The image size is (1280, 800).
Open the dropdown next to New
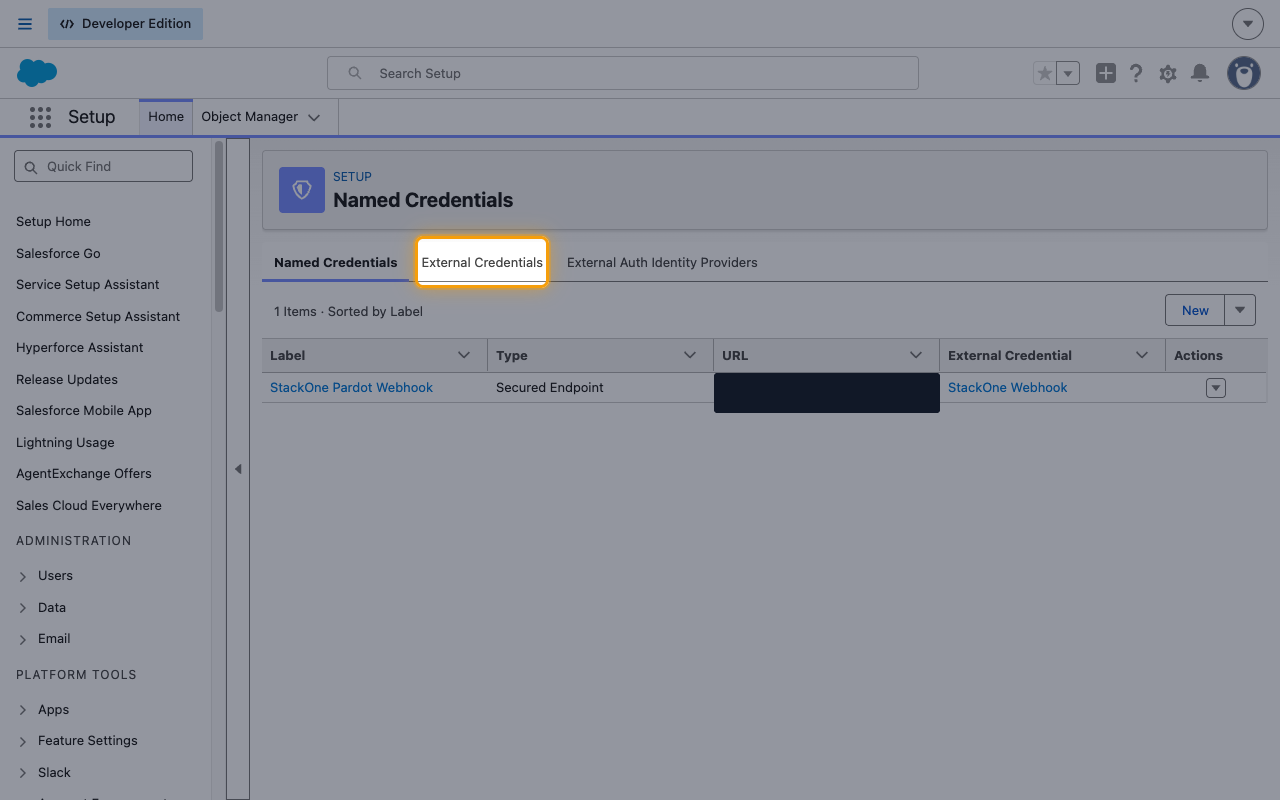tap(1240, 310)
